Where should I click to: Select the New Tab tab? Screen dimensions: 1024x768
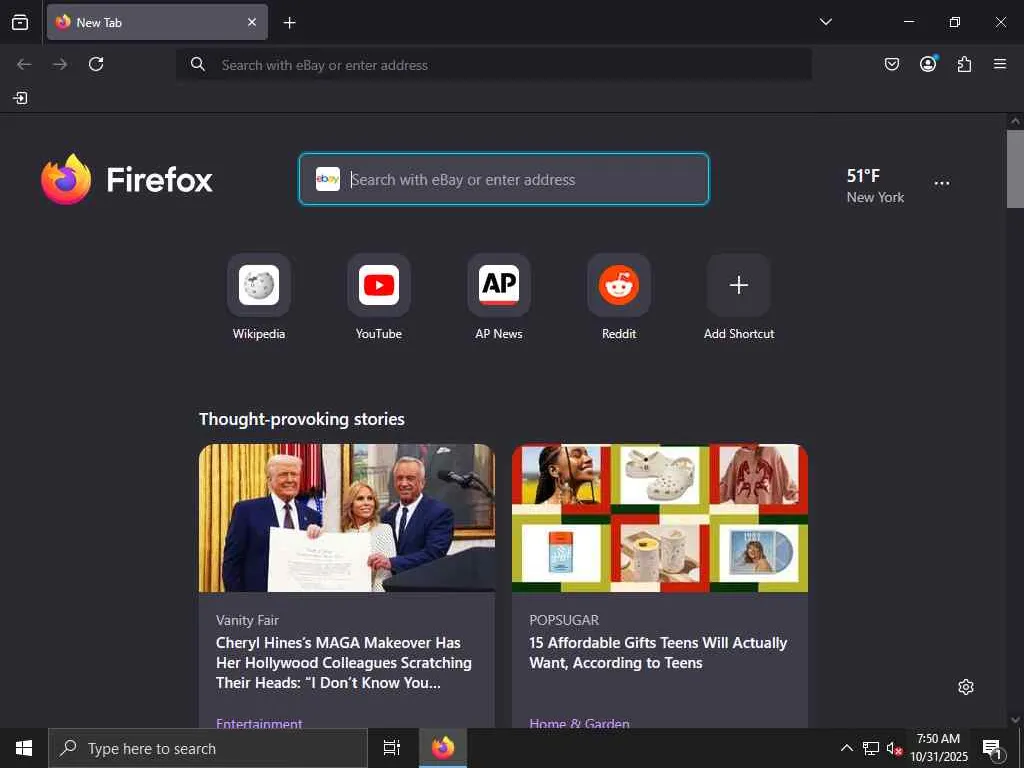tap(157, 22)
